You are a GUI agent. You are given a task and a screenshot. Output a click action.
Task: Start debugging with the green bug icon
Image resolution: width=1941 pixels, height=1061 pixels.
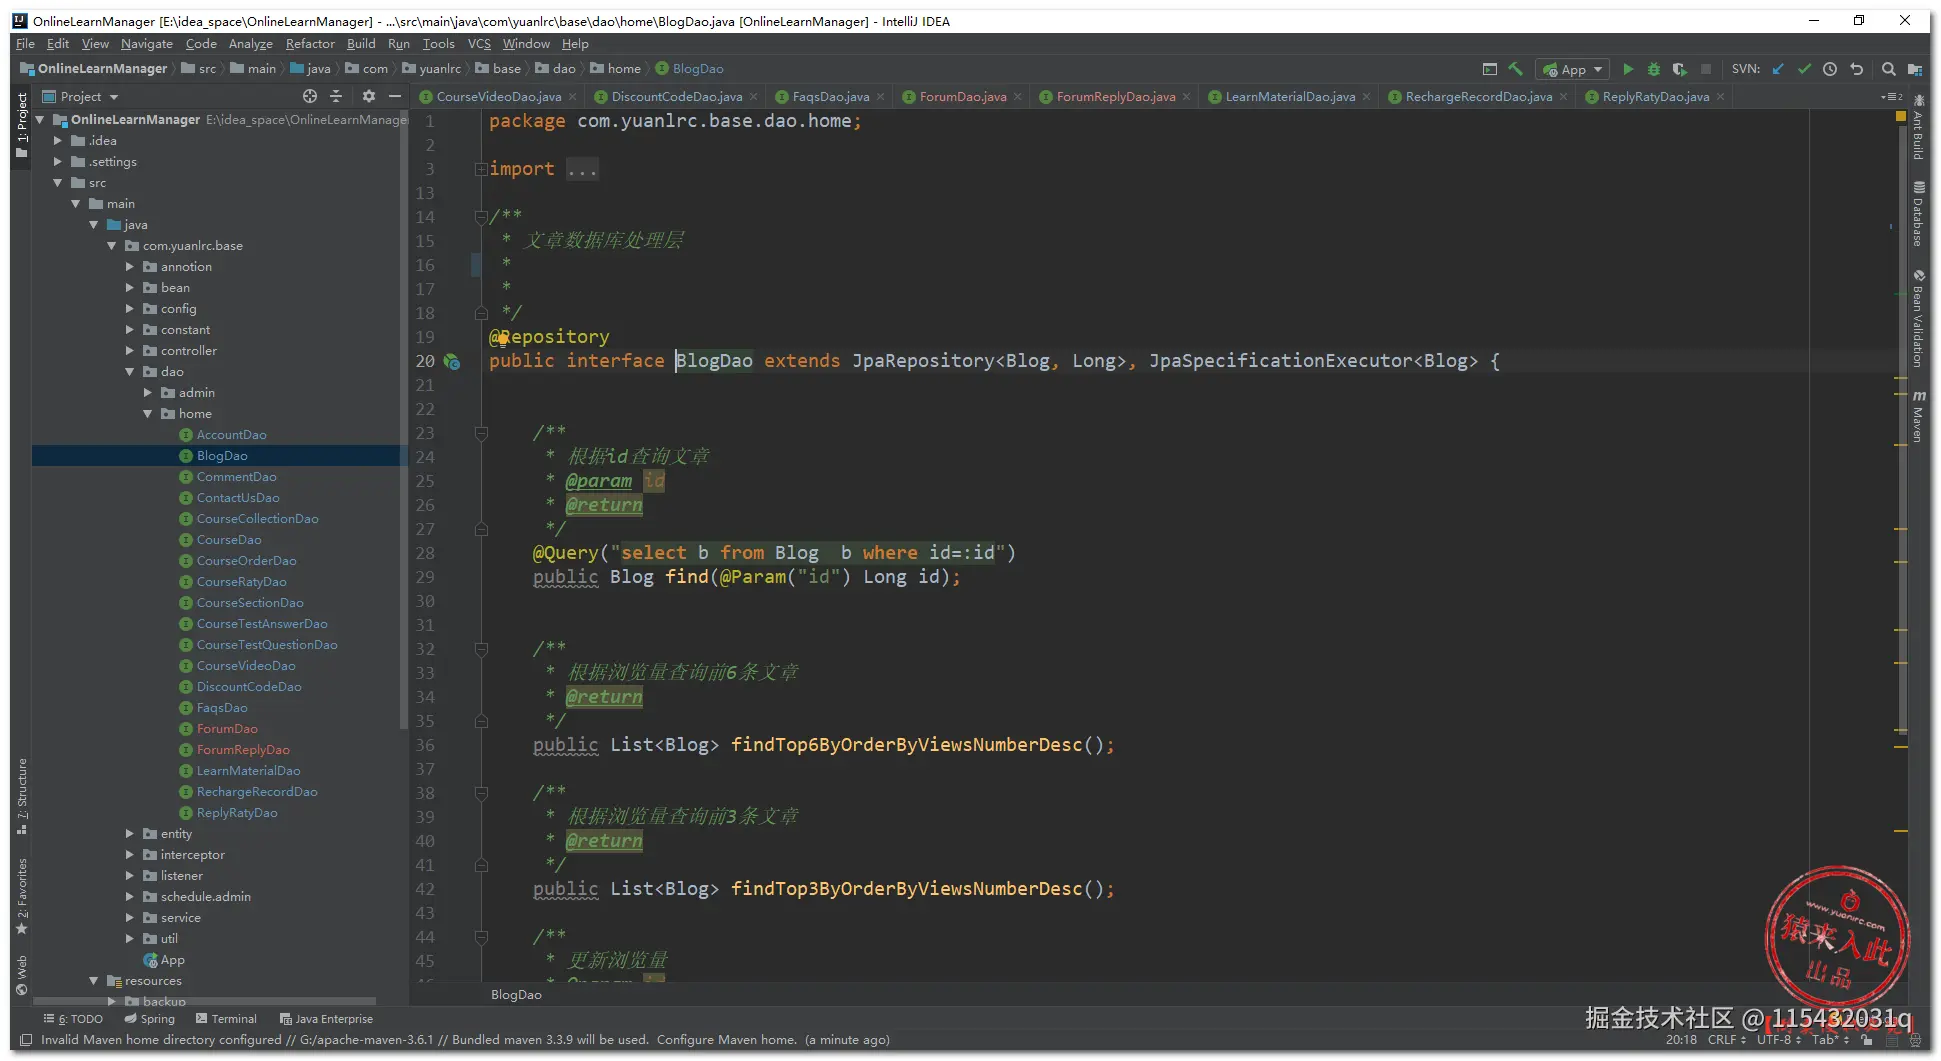pos(1654,69)
